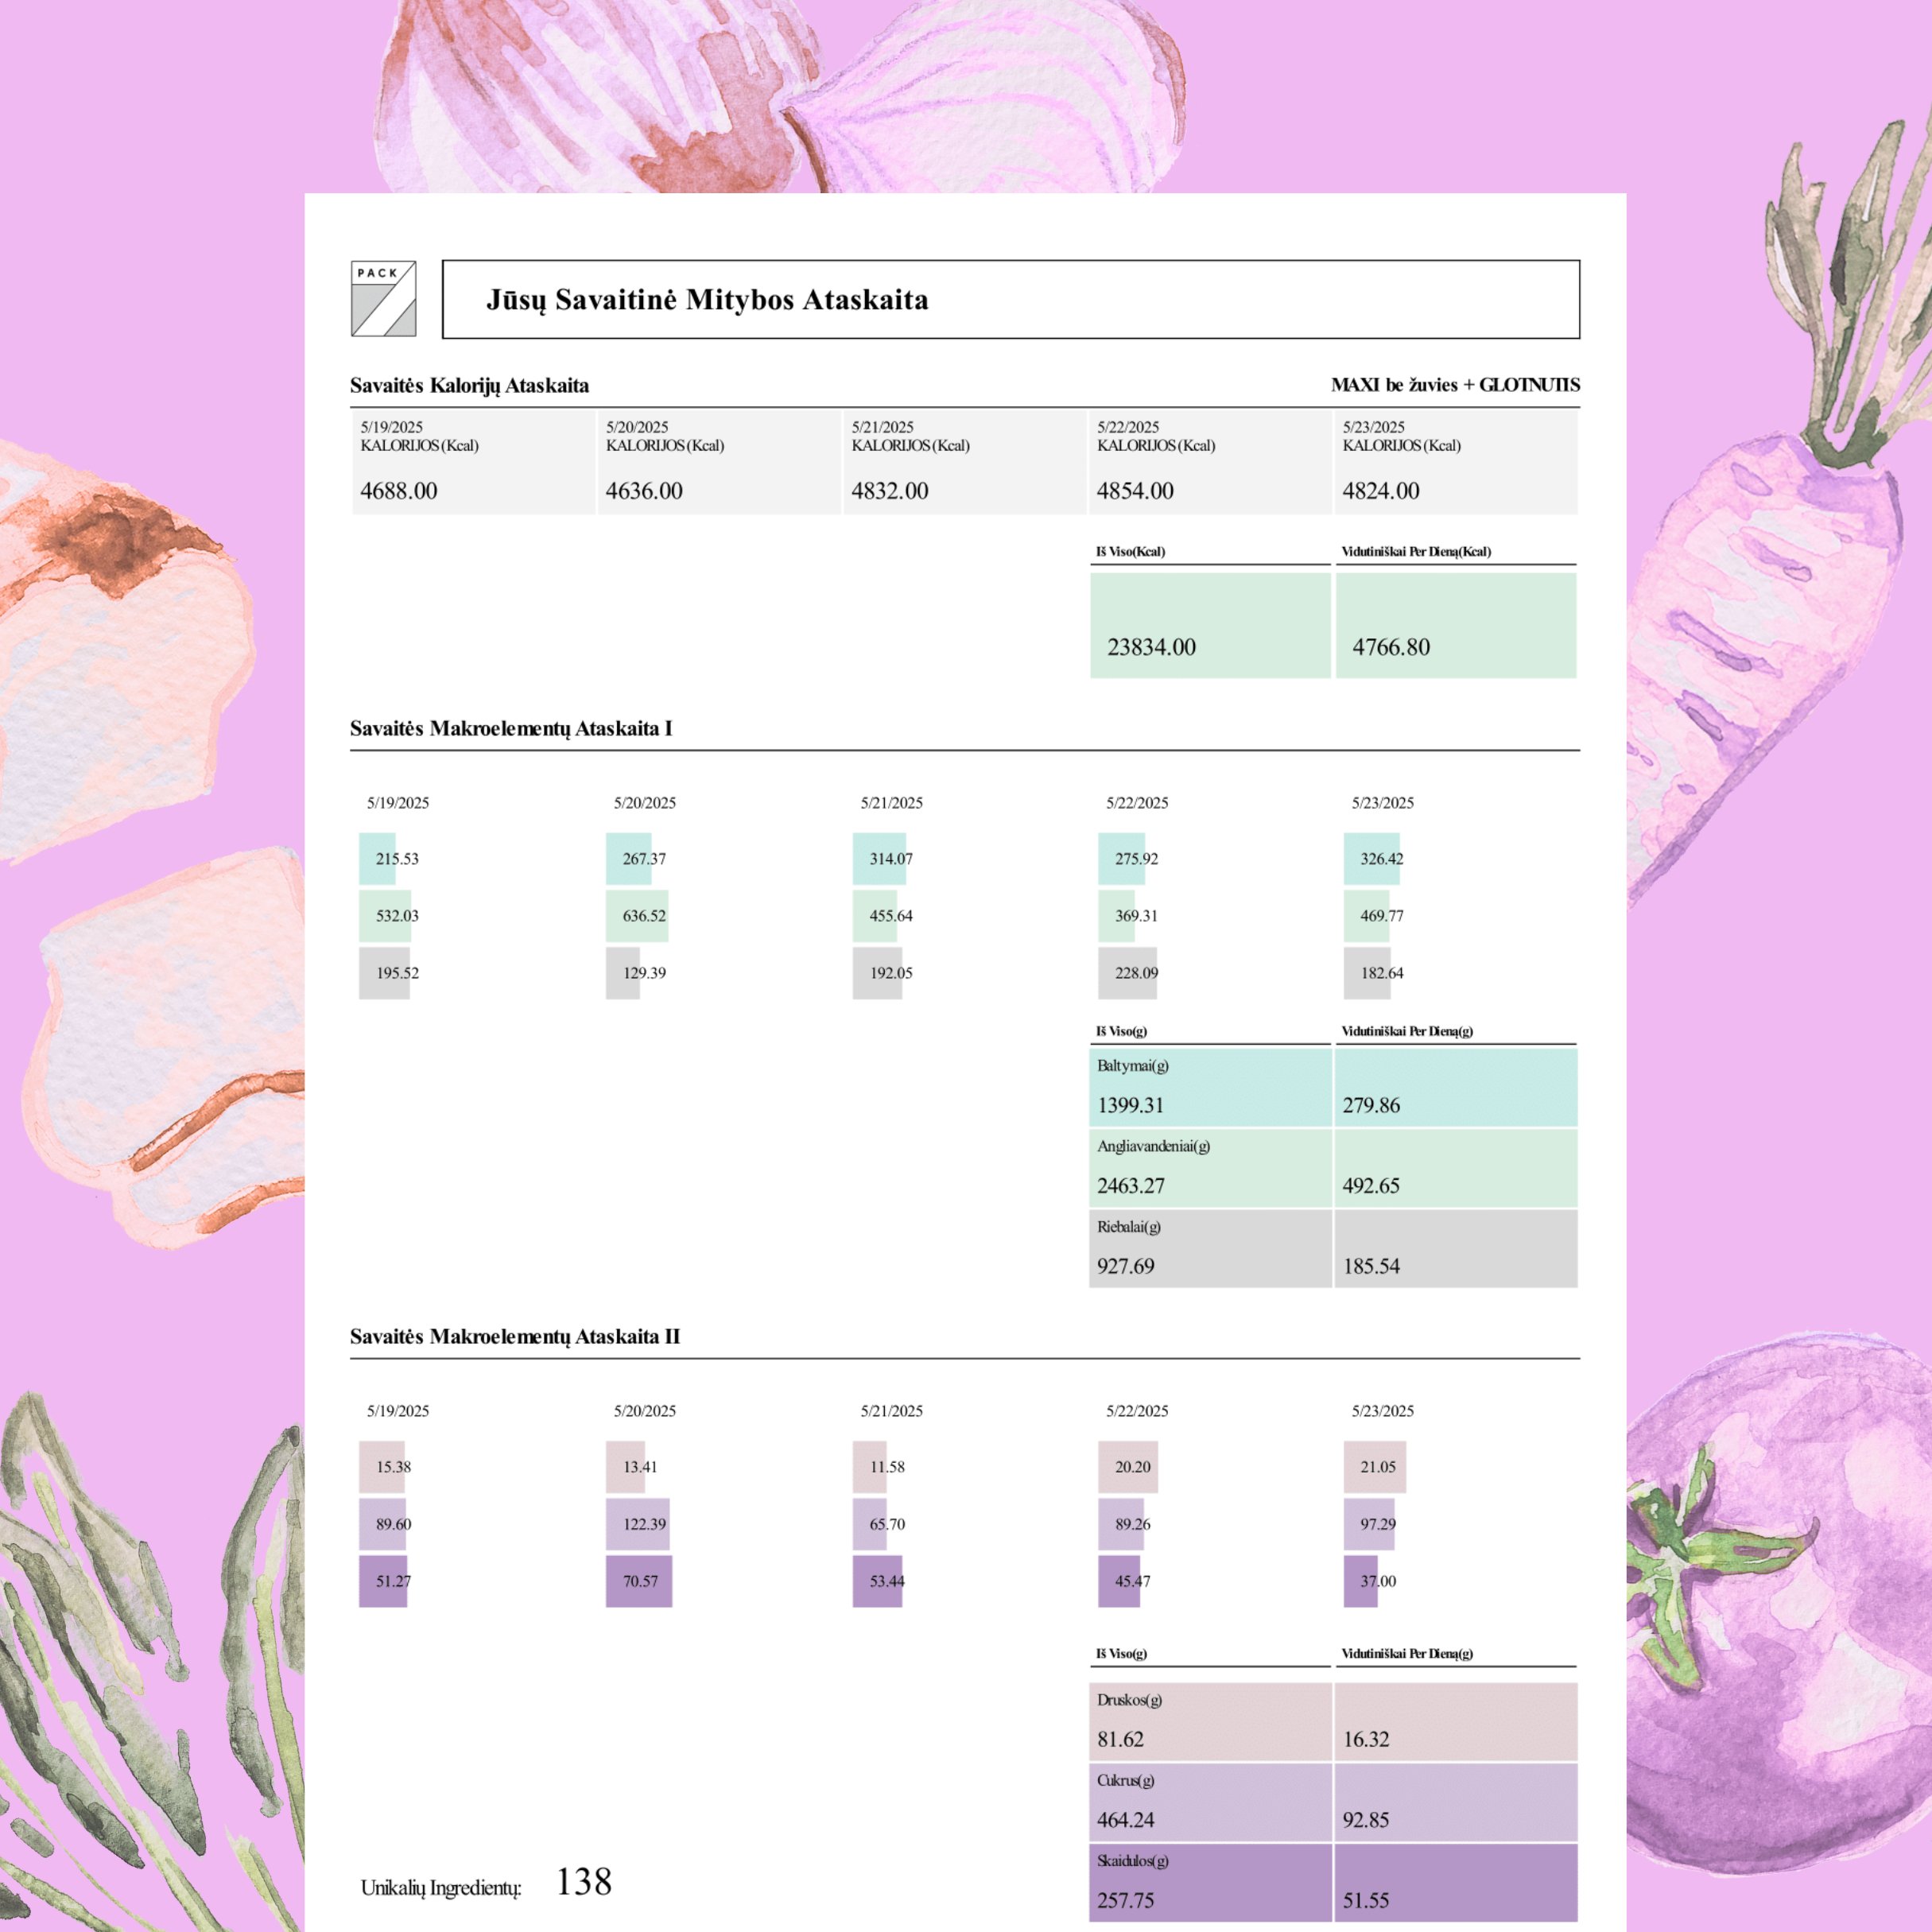Click the fat bar showing 228.09

pos(1128,973)
